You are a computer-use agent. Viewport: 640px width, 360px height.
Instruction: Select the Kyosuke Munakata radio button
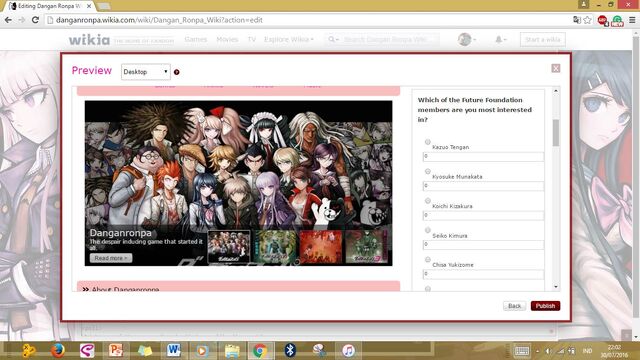(x=427, y=171)
